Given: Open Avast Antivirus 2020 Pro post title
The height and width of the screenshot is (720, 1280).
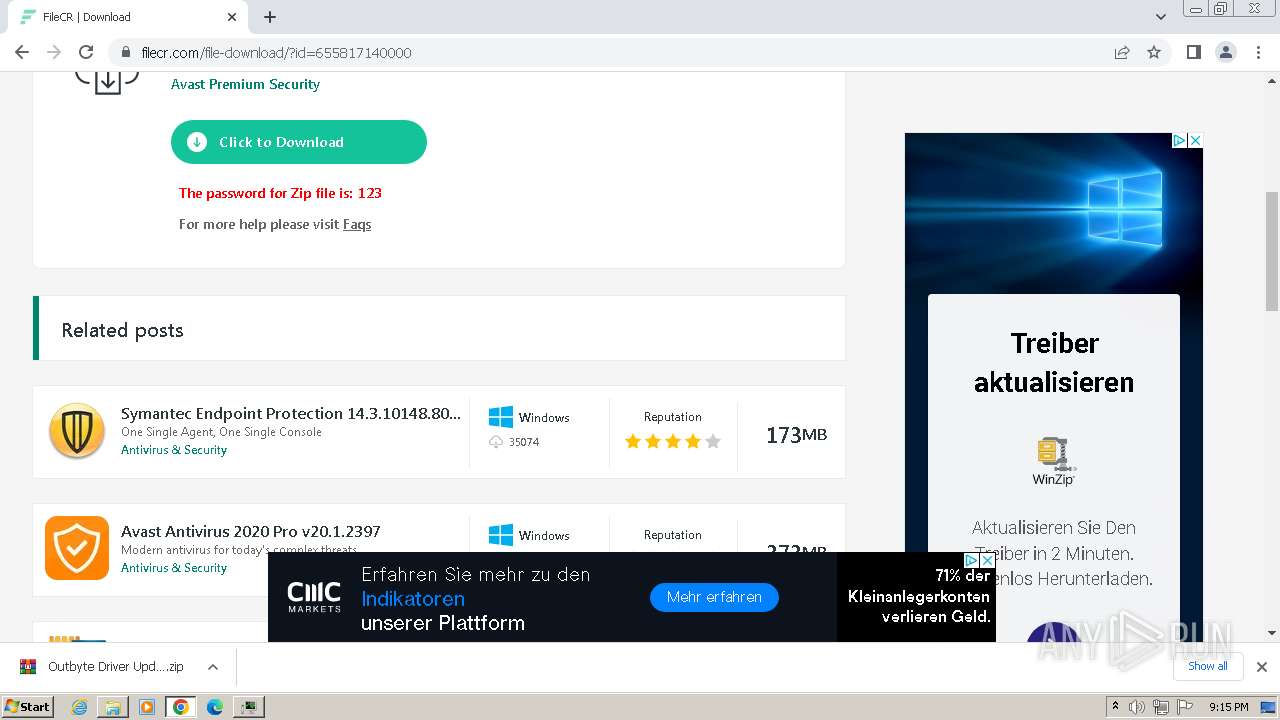Looking at the screenshot, I should 251,531.
